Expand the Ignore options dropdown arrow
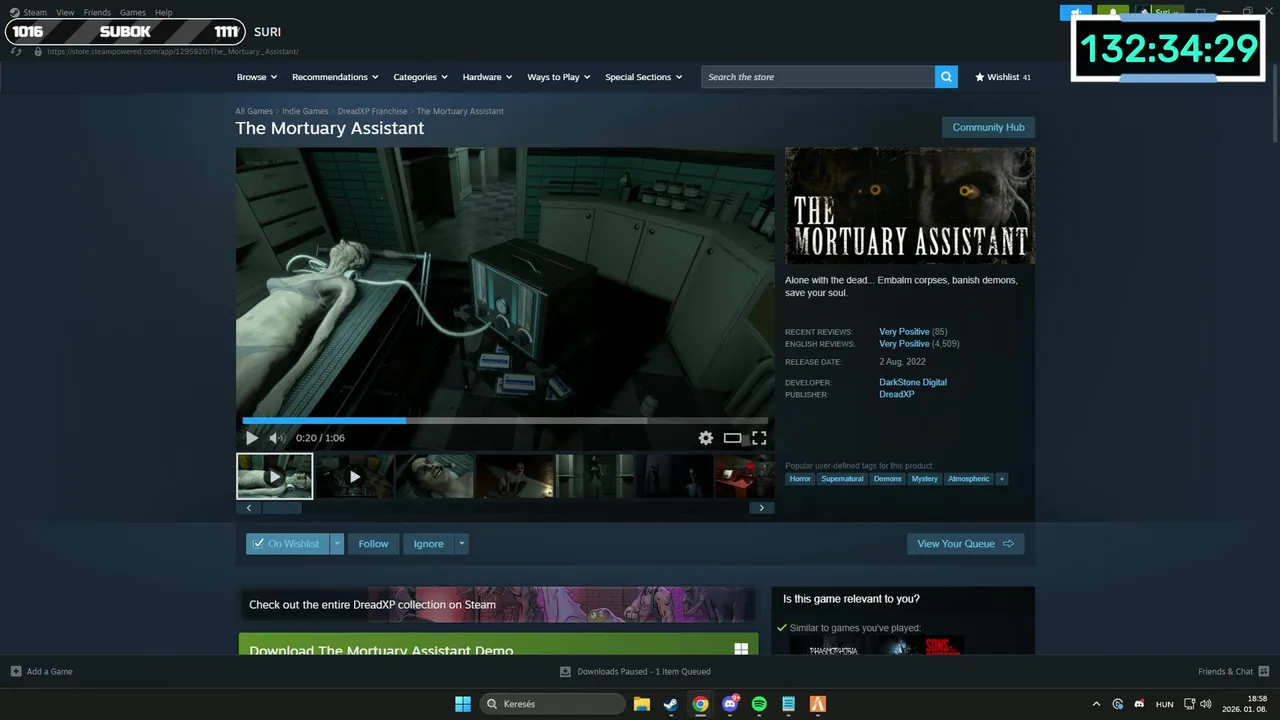Image resolution: width=1280 pixels, height=720 pixels. coord(461,544)
